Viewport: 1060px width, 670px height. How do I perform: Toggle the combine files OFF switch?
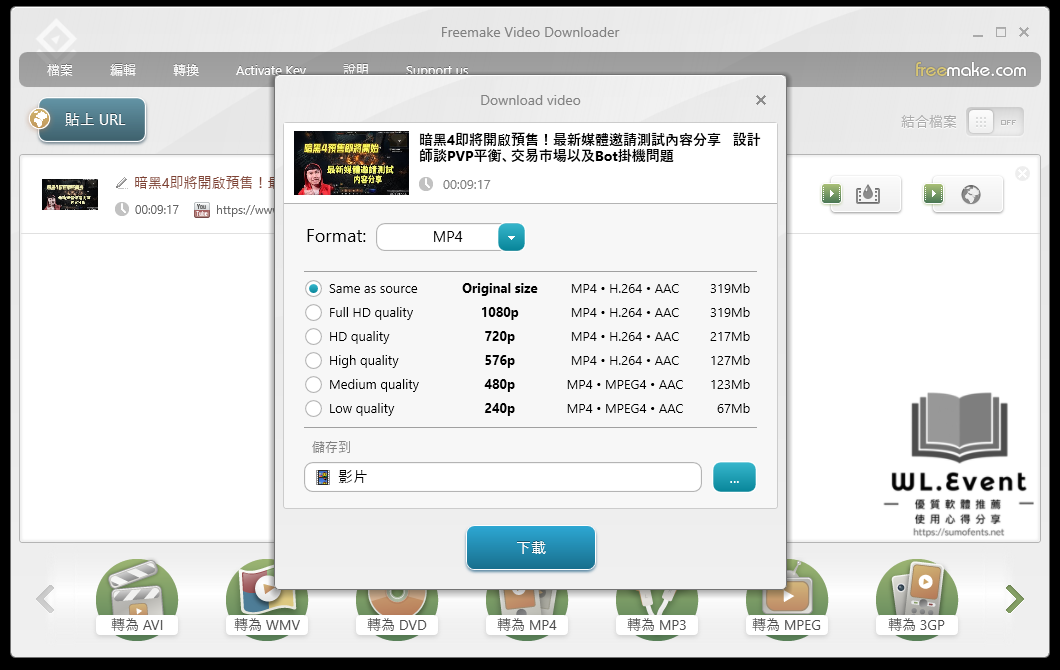click(x=994, y=122)
